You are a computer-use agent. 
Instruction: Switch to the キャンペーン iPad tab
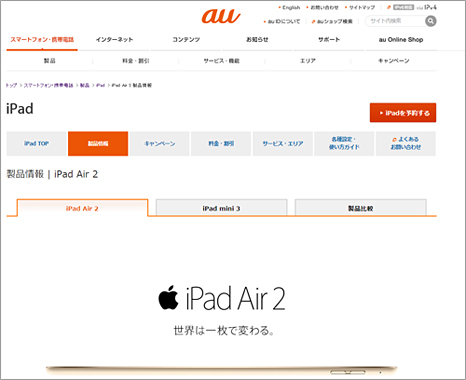(160, 144)
